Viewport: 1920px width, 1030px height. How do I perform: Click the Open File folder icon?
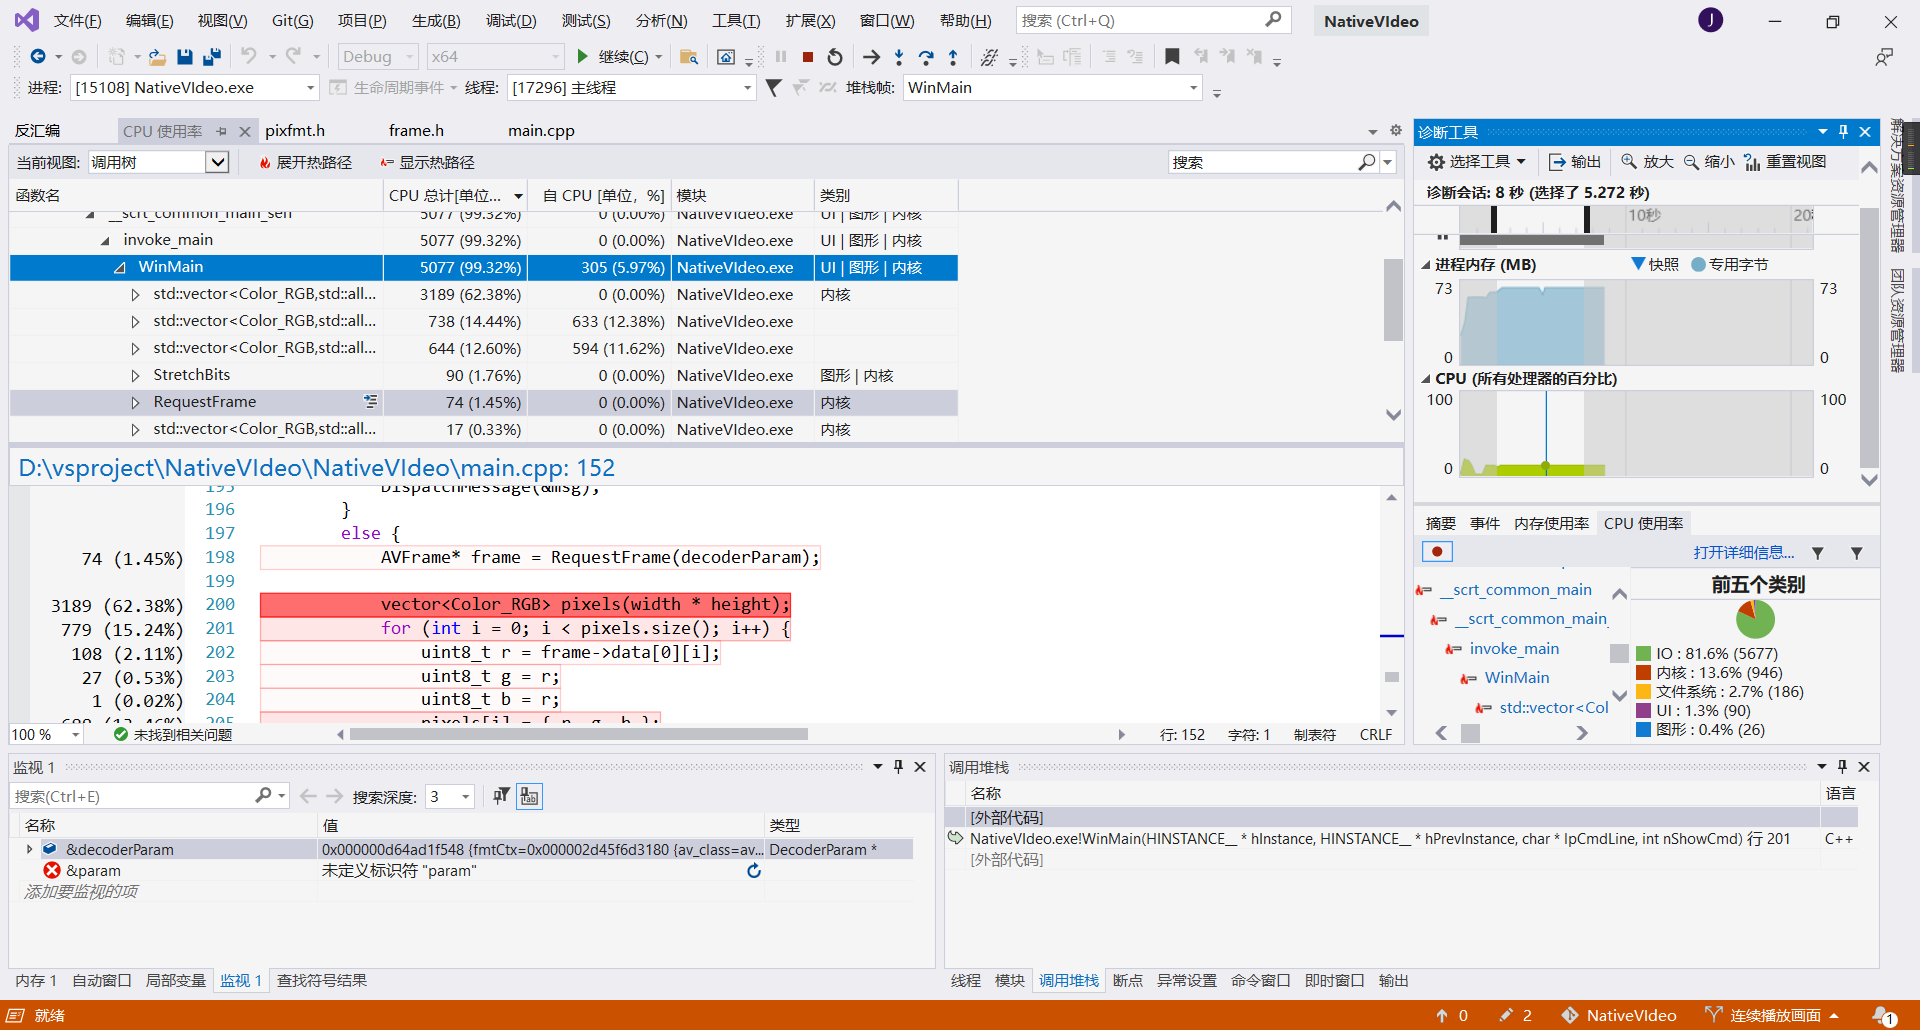pyautogui.click(x=157, y=57)
